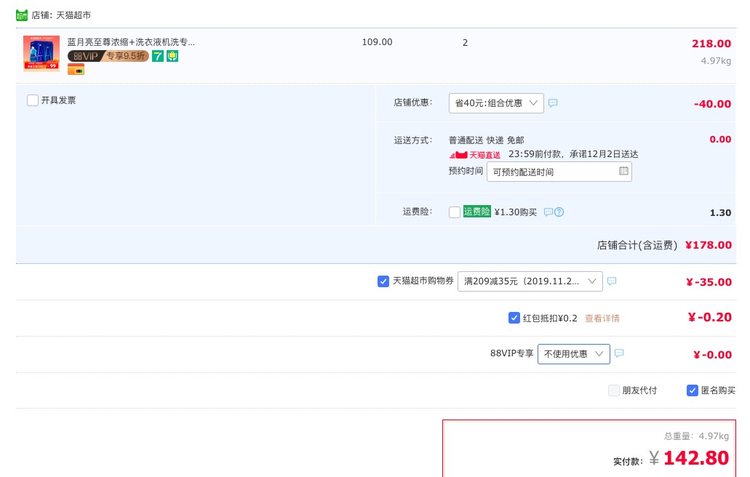Click the -40.00 store discount amount
The height and width of the screenshot is (477, 750).
(x=712, y=104)
